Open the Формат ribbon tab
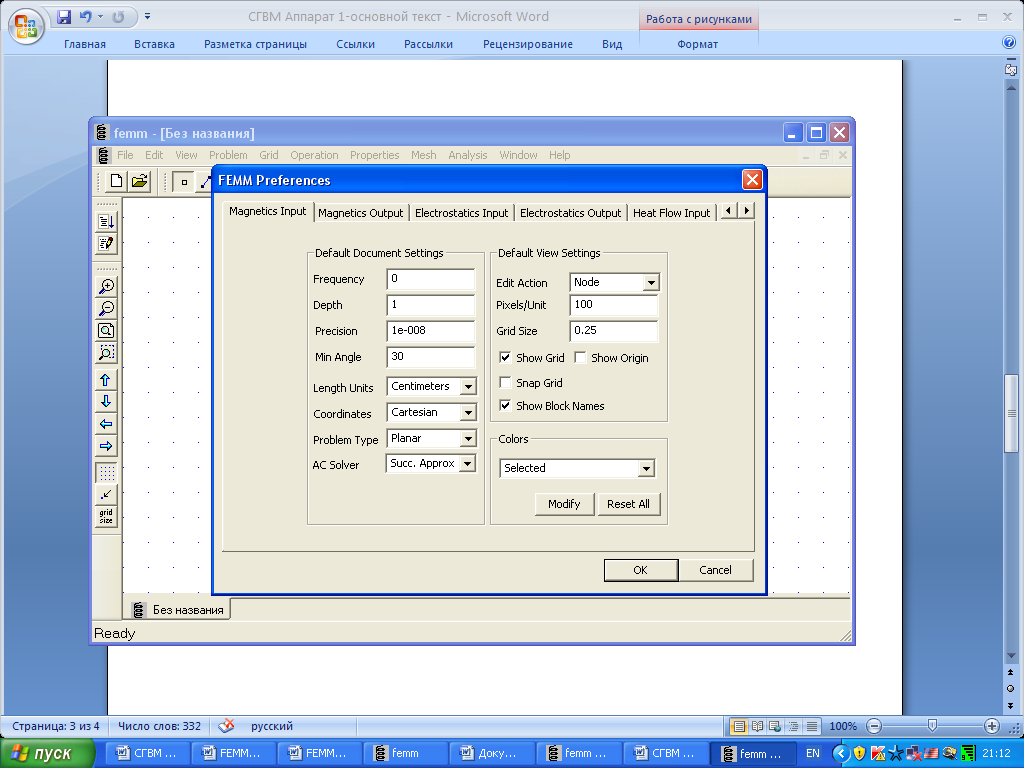 coord(697,44)
